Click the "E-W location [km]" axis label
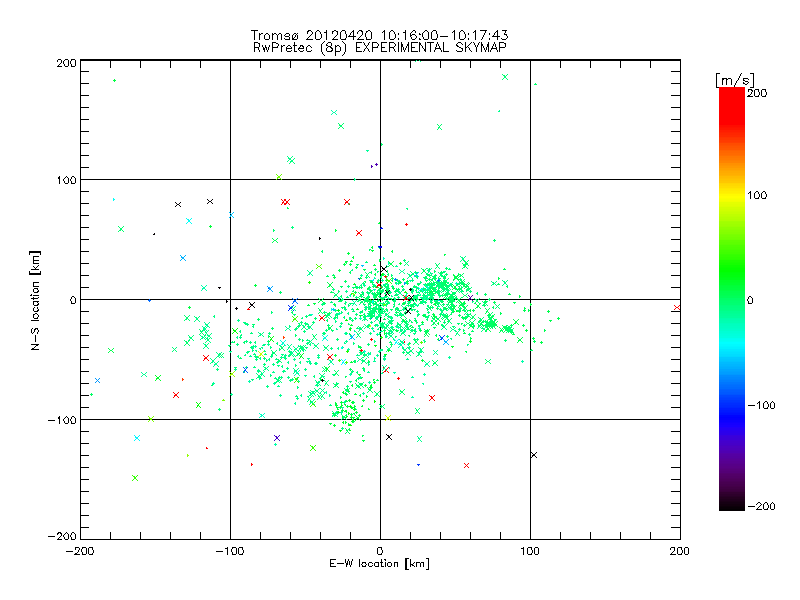Image resolution: width=800 pixels, height=600 pixels. pyautogui.click(x=379, y=563)
